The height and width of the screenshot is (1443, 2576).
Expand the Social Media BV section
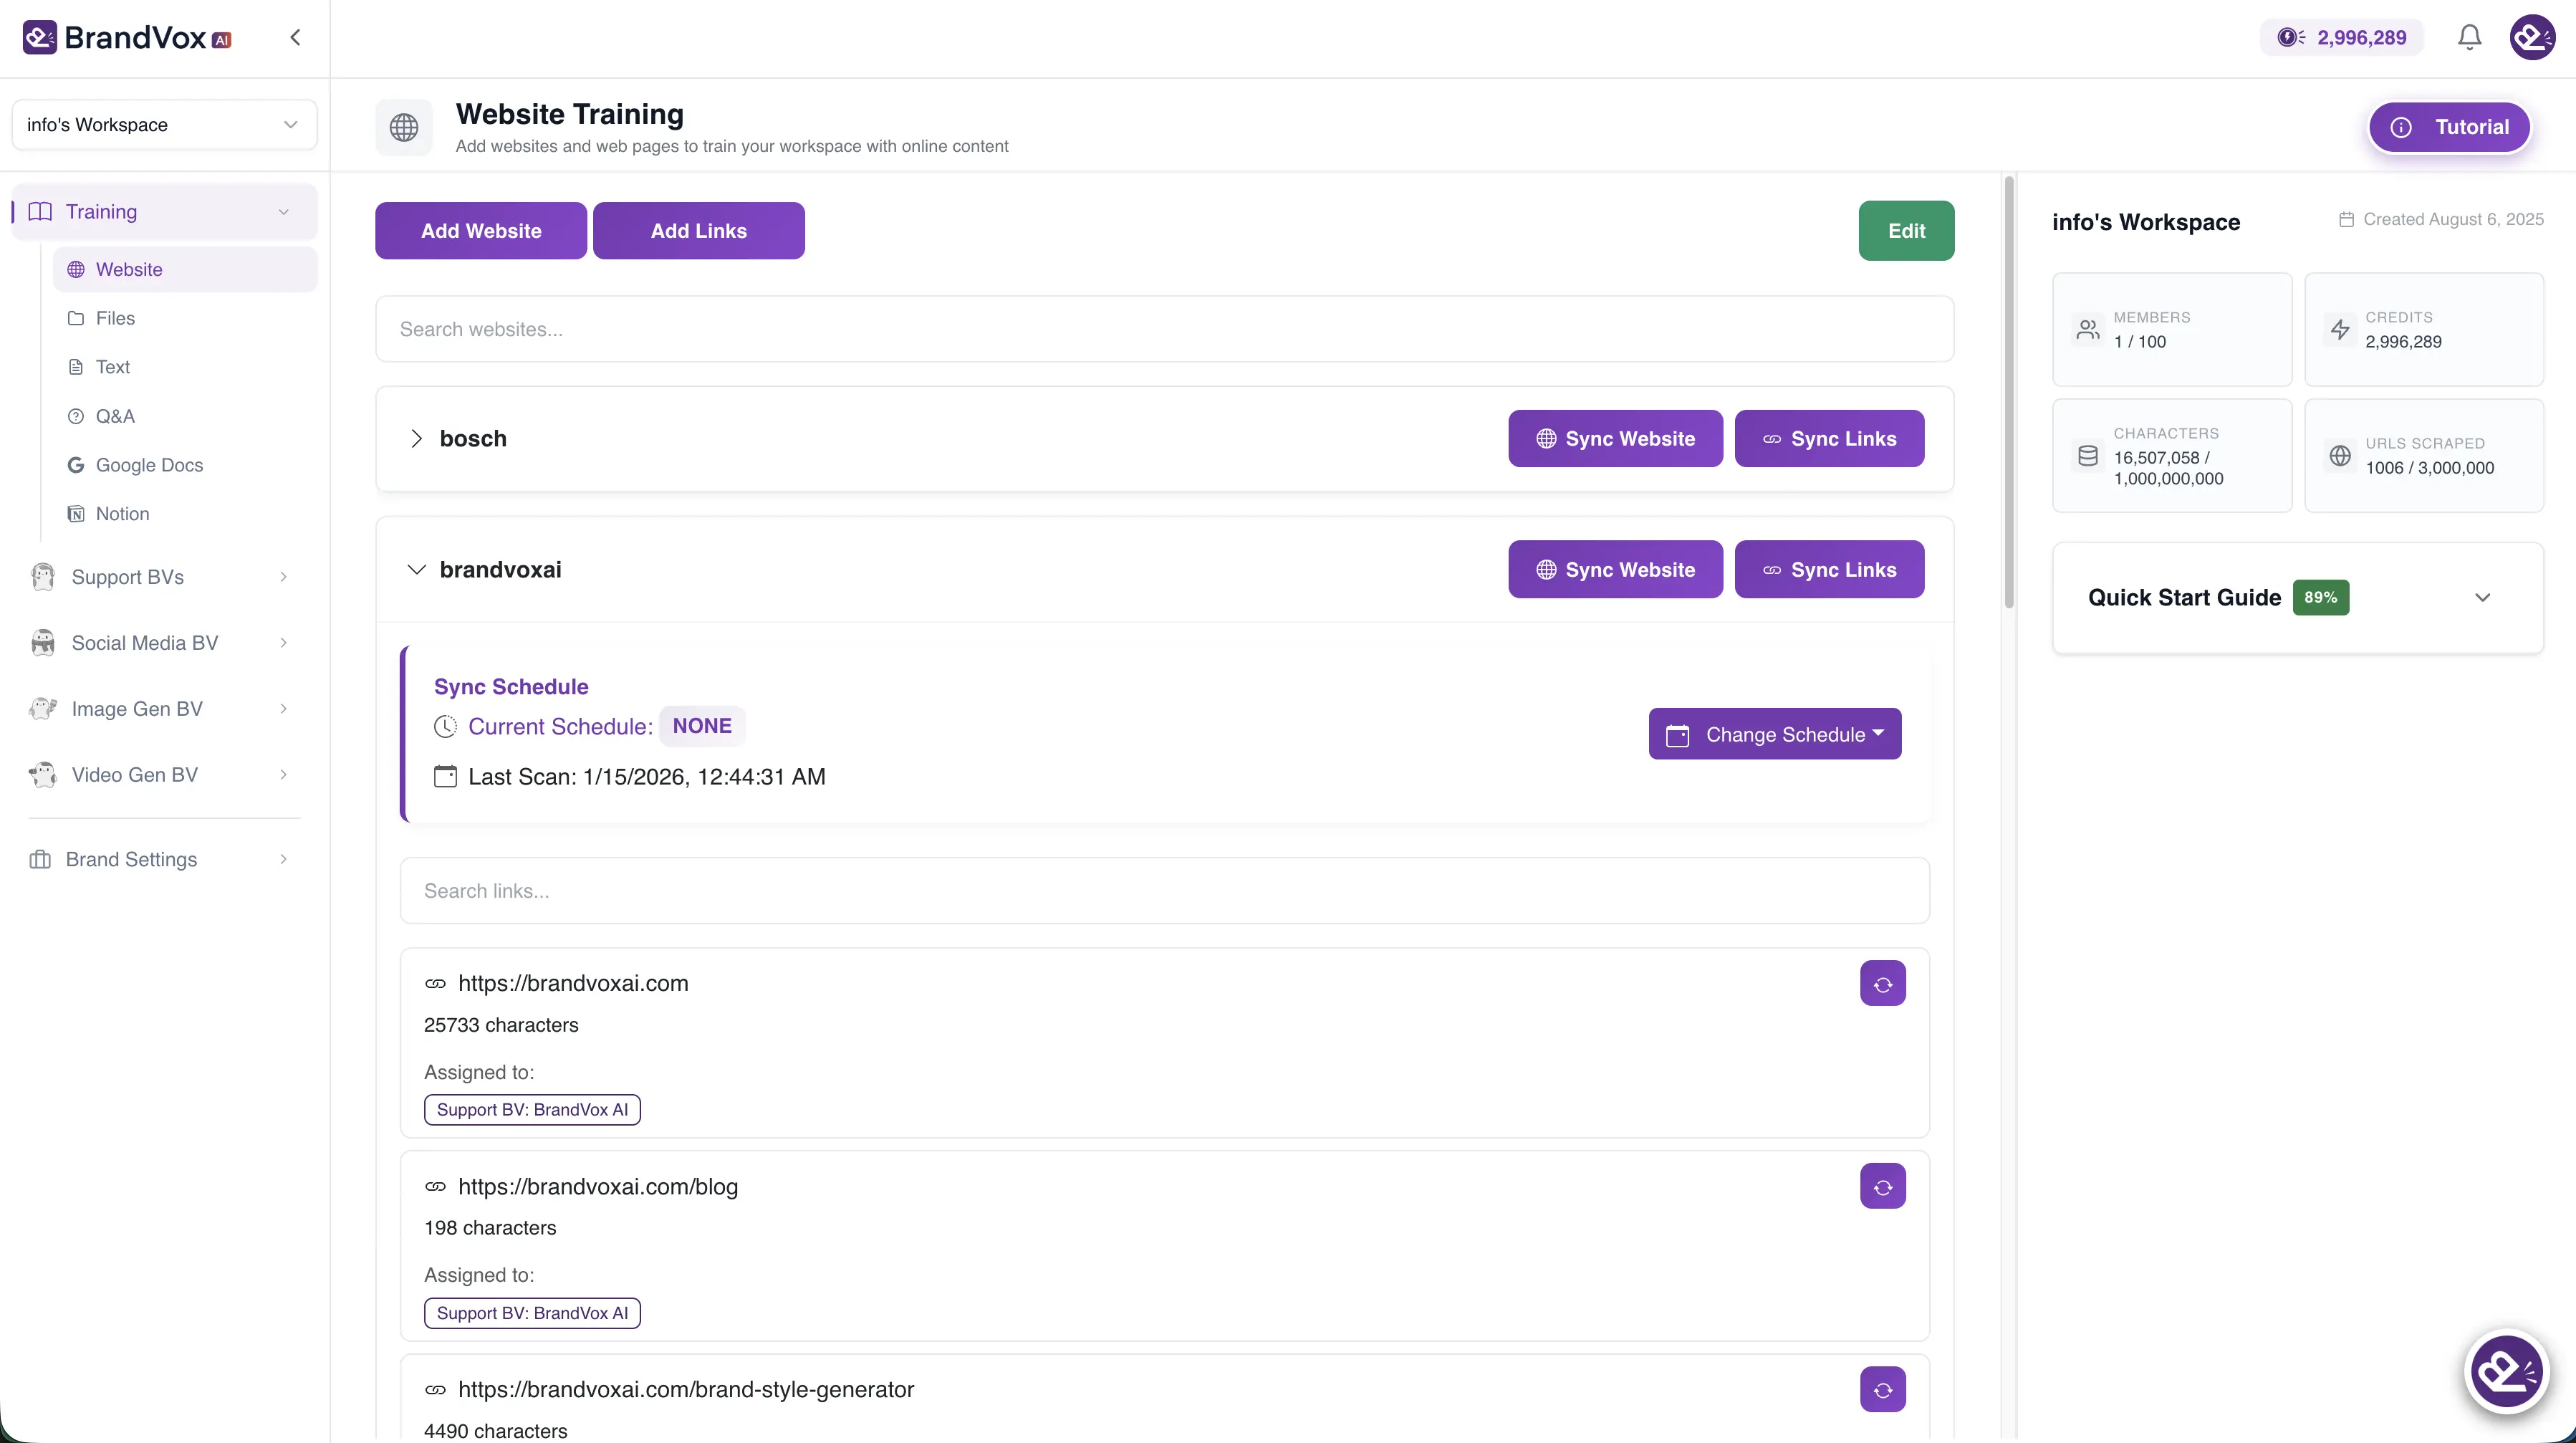pos(164,643)
